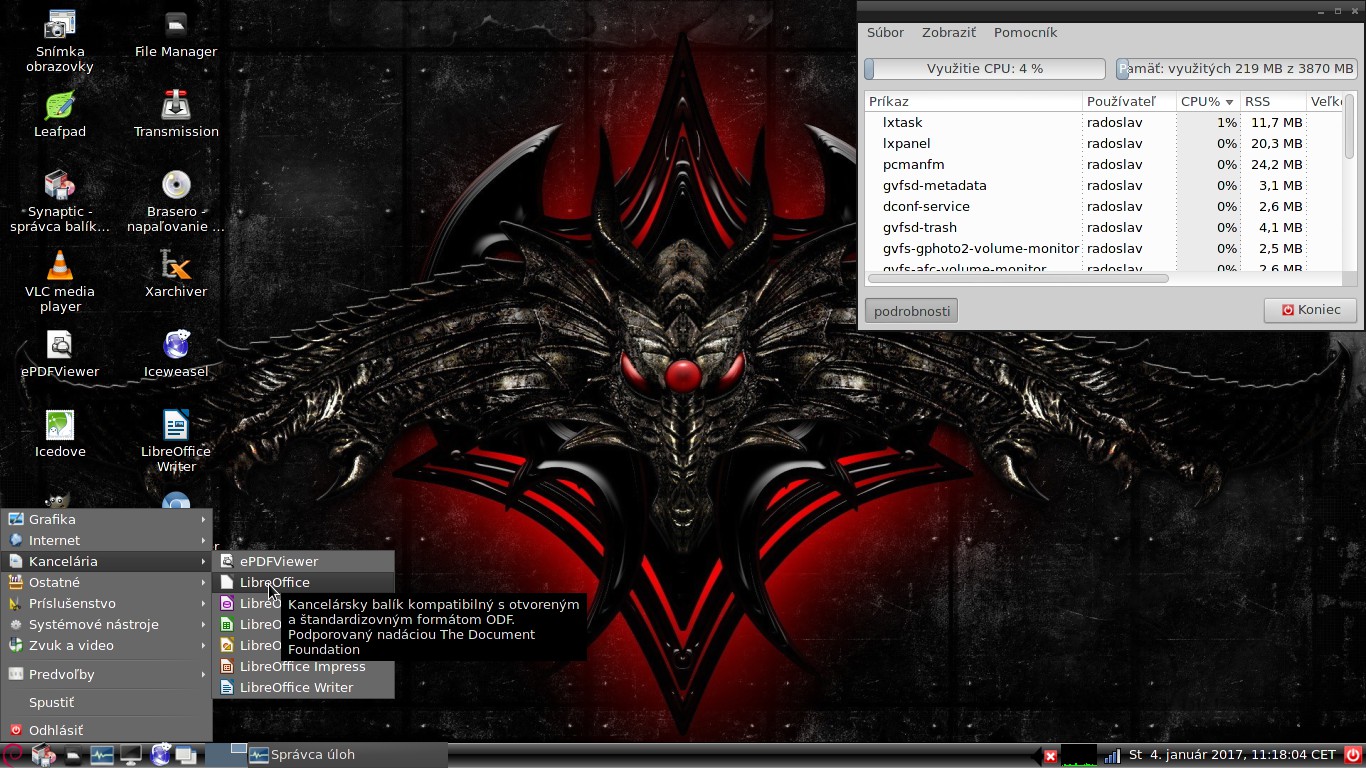Click the red power button in the taskbar
The width and height of the screenshot is (1366, 768).
click(x=1353, y=755)
